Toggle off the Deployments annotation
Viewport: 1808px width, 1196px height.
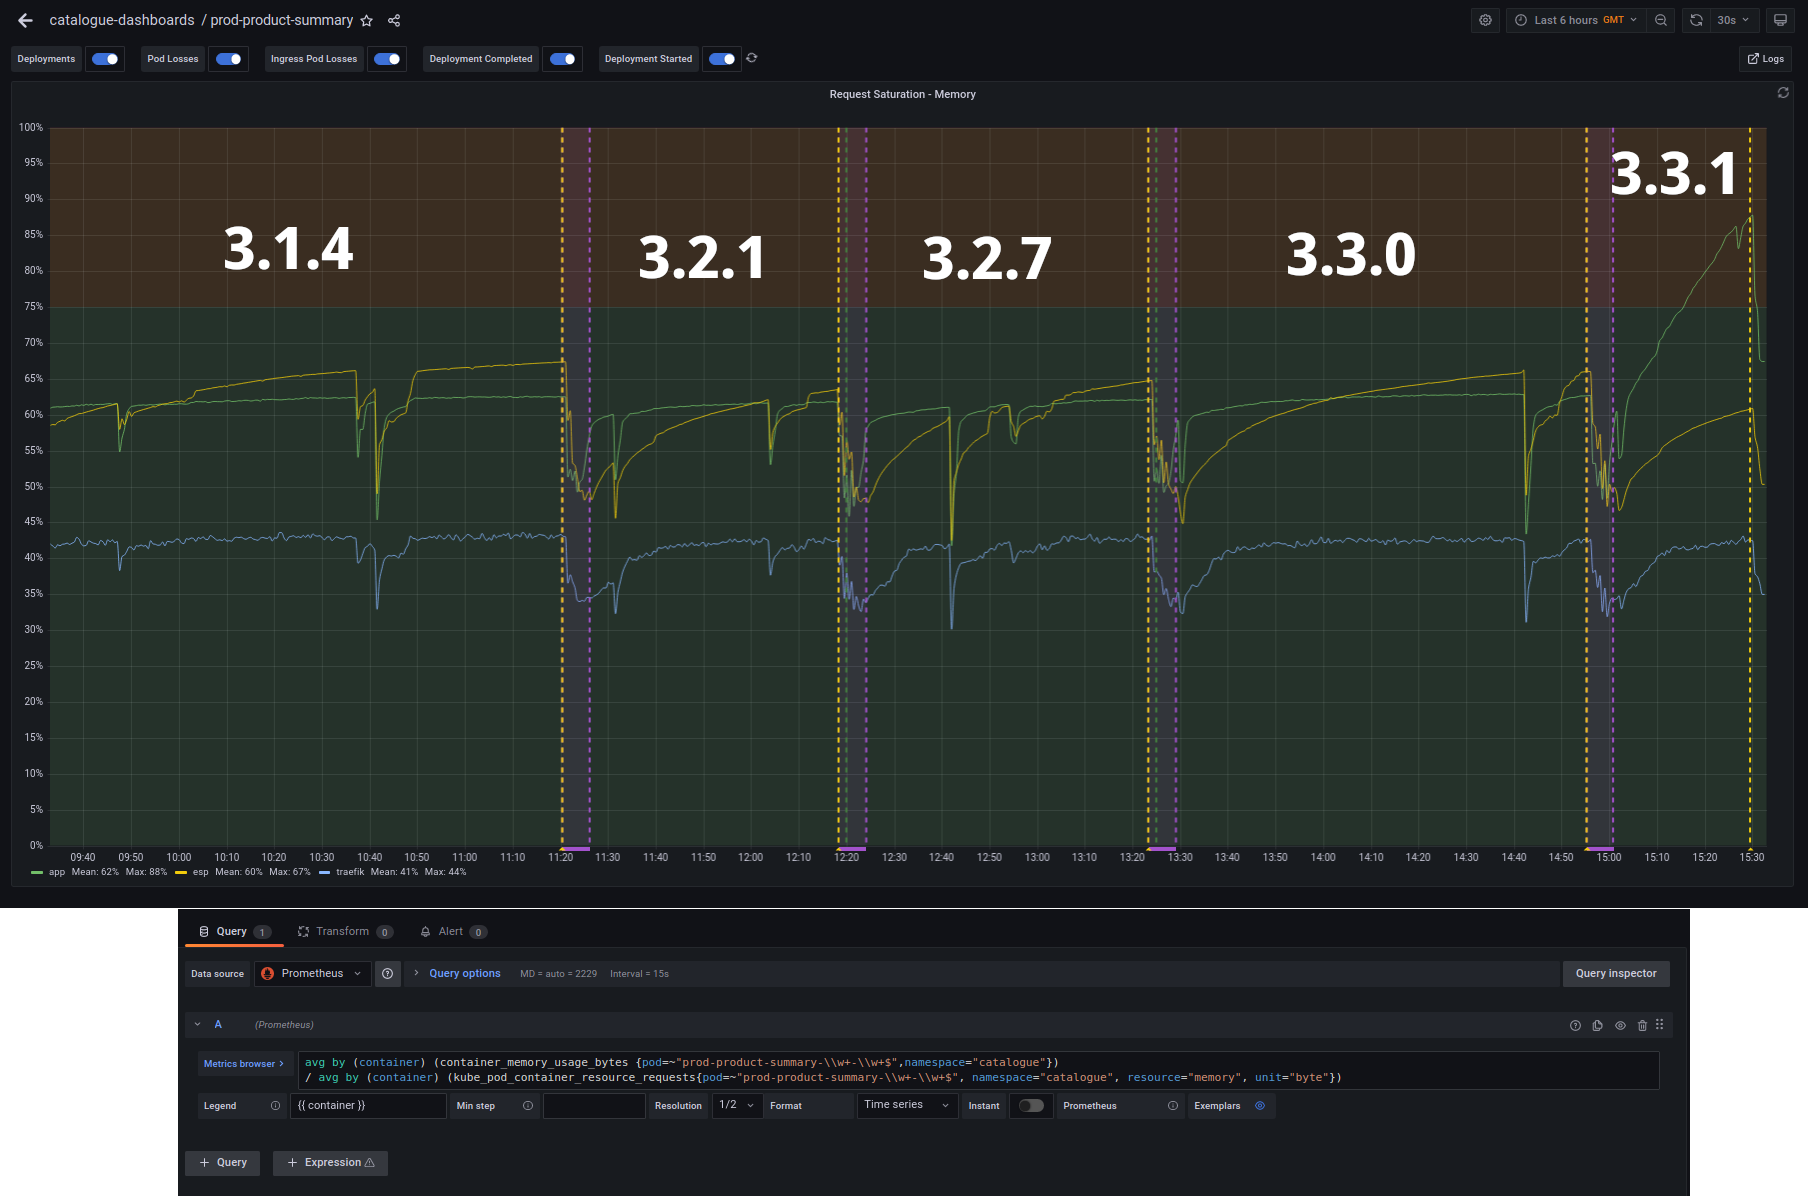pos(104,59)
